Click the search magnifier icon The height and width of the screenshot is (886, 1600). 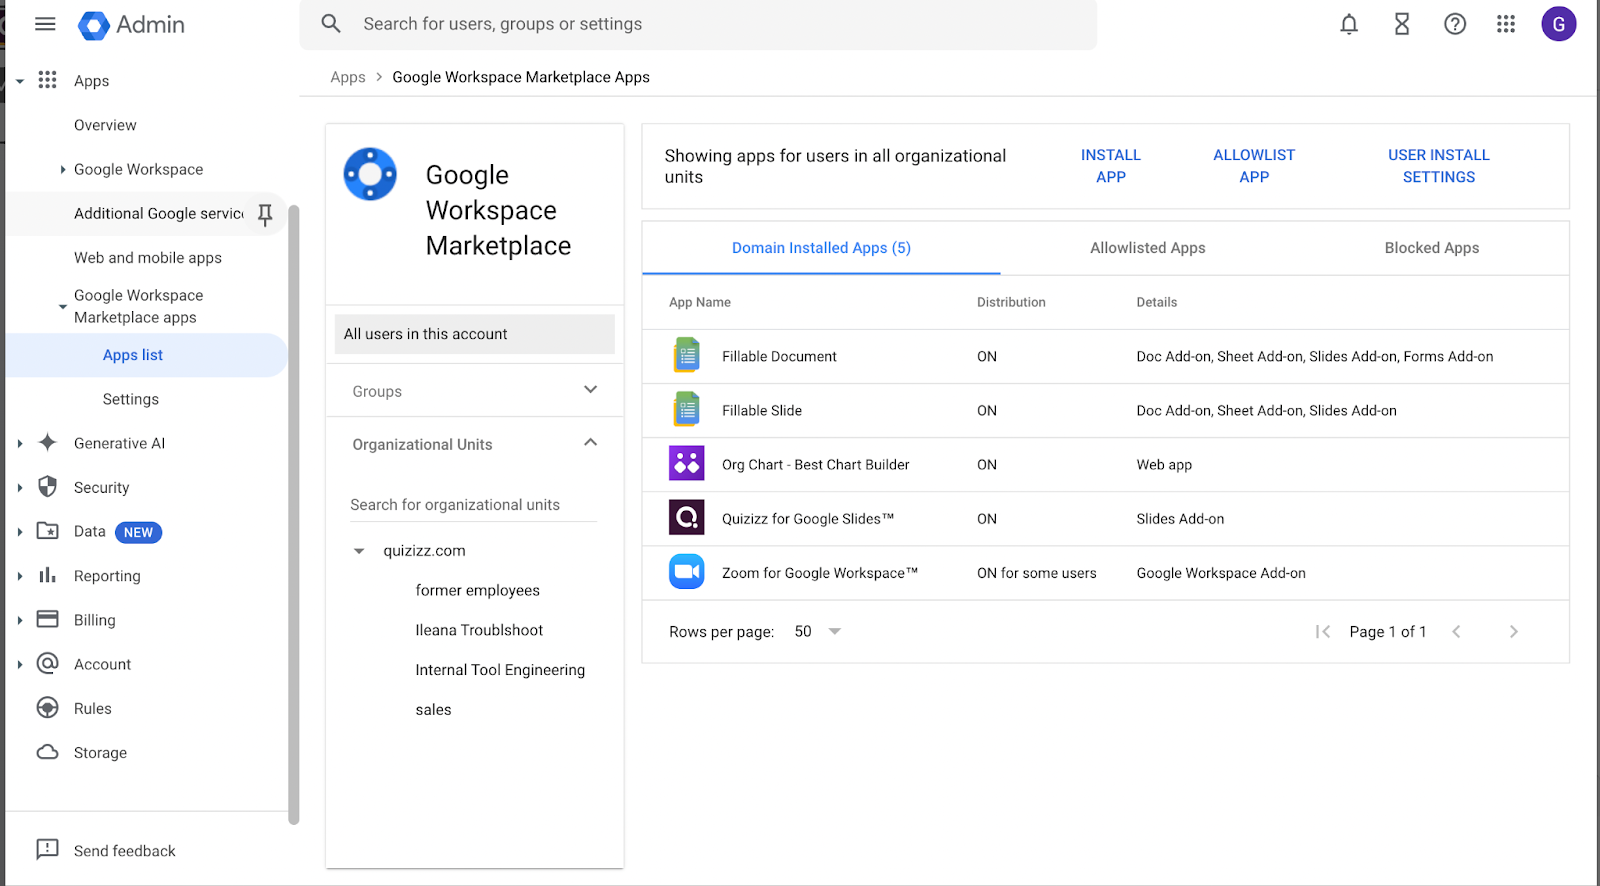click(331, 23)
